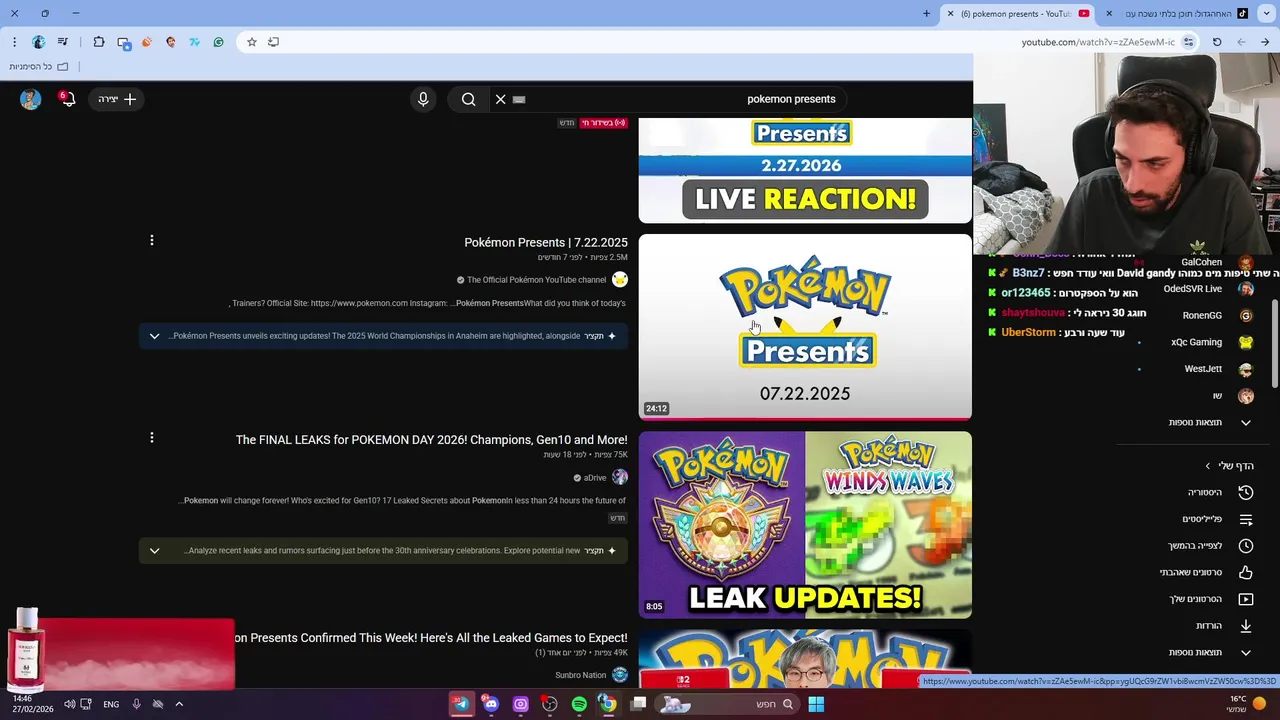This screenshot has height=720, width=1280.
Task: Open site information icon in address bar
Action: pos(1188,42)
